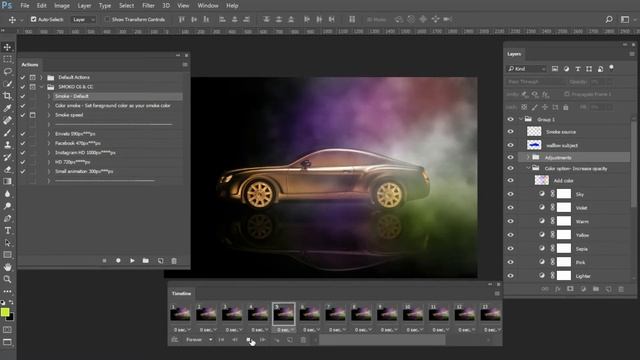
Task: Toggle Propagate Frame 1 checkbox
Action: [567, 94]
